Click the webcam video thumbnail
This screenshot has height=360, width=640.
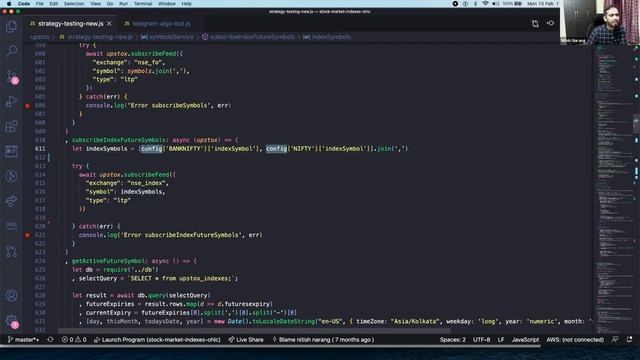tap(600, 22)
